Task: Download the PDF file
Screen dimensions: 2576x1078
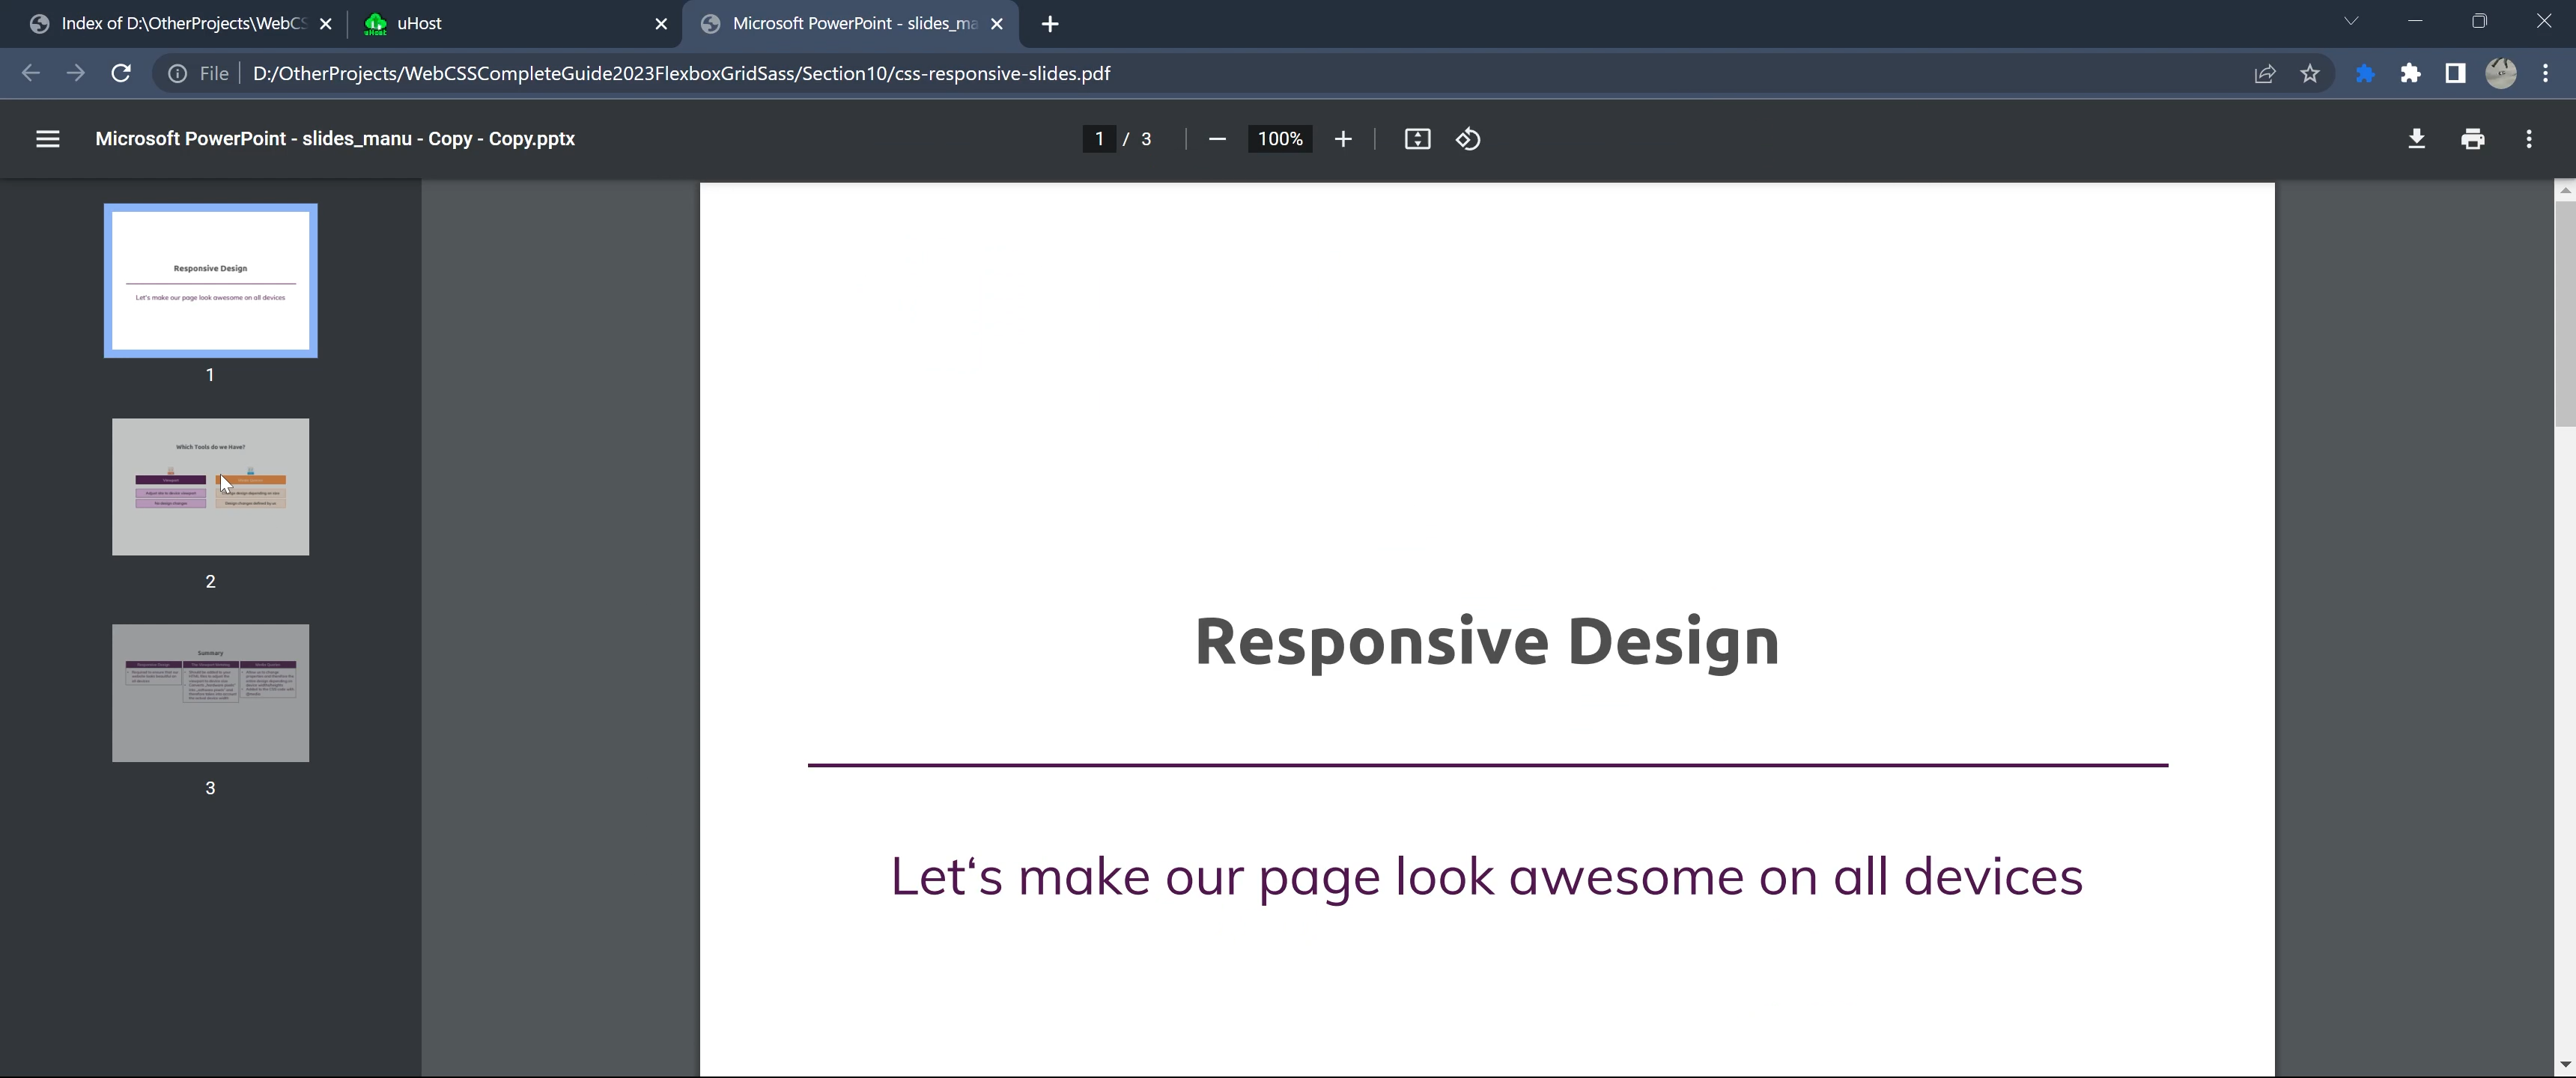Action: pyautogui.click(x=2416, y=139)
